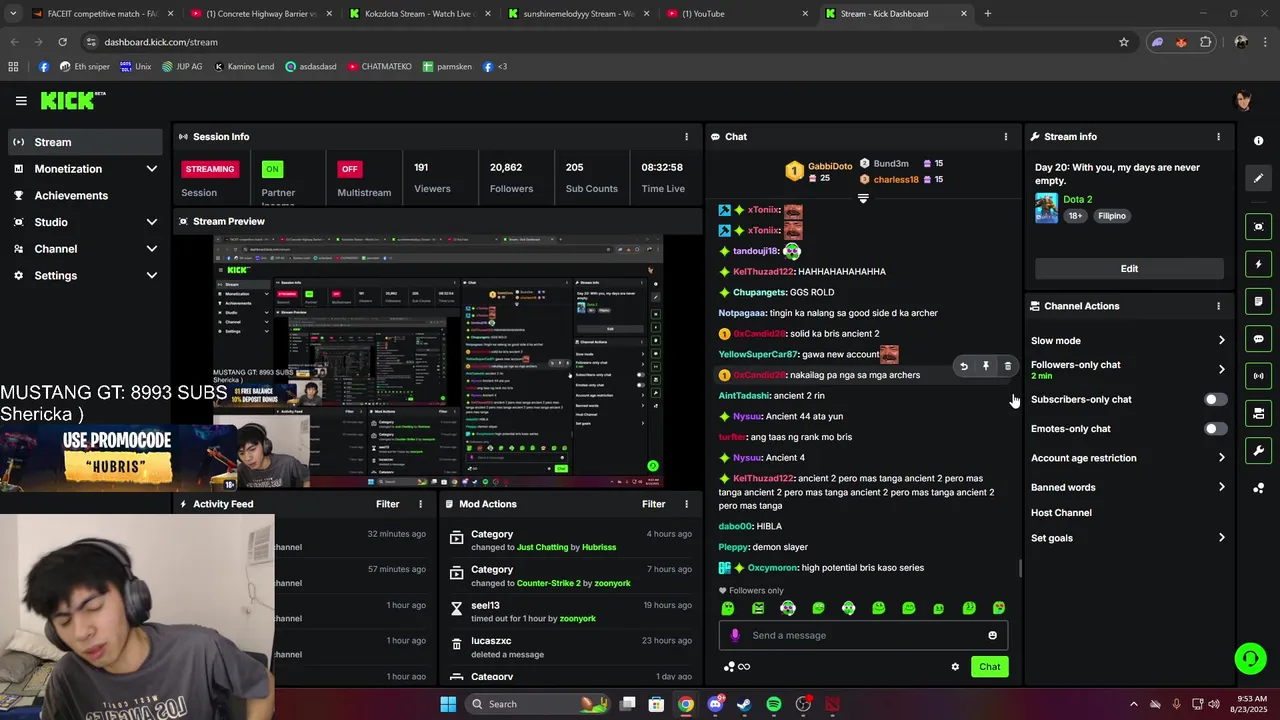
Task: Open the emoji picker in message box
Action: (992, 635)
